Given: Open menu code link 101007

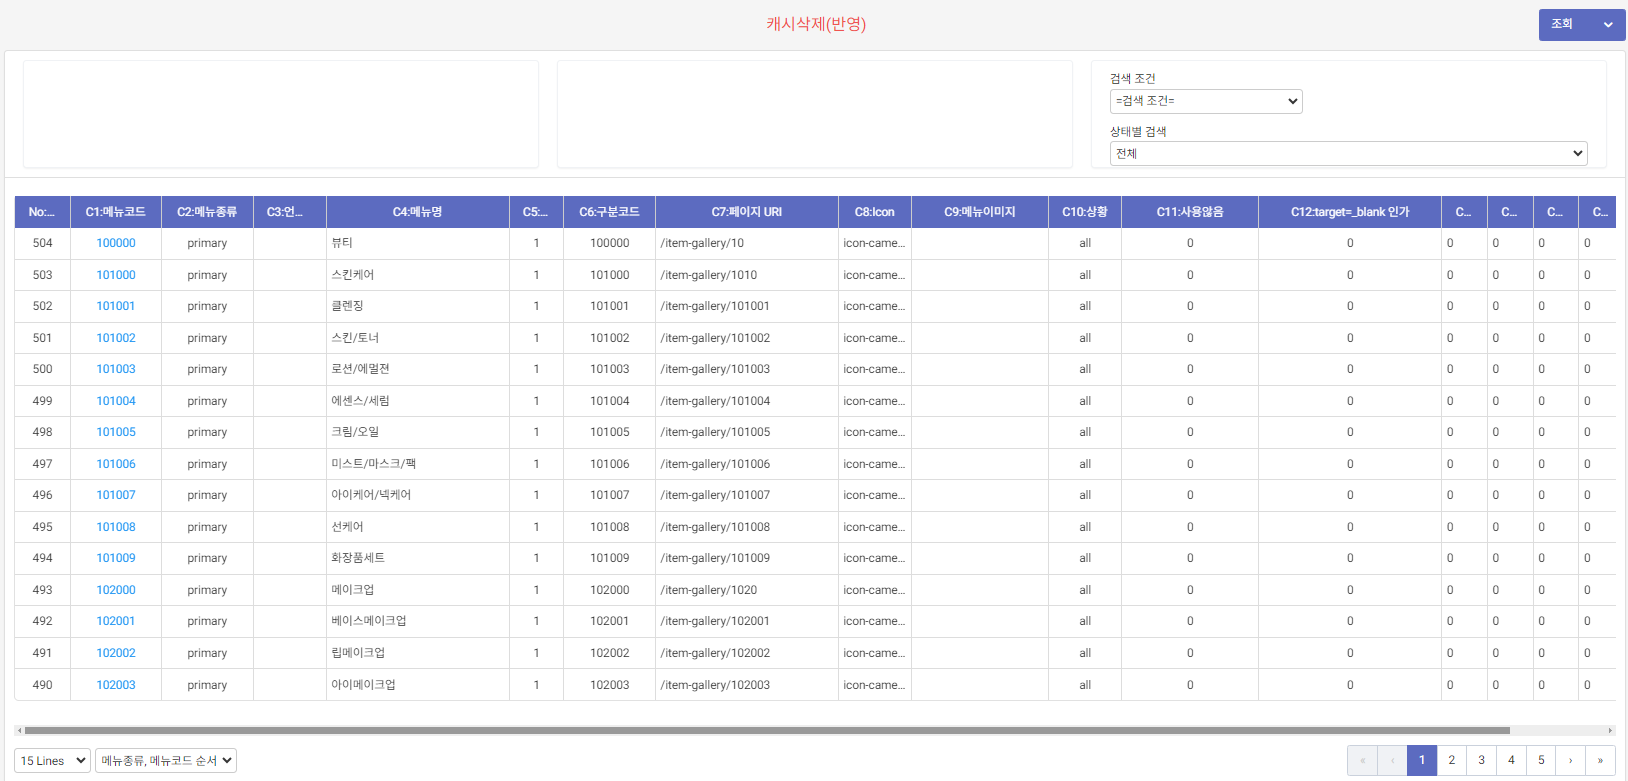Looking at the screenshot, I should click(x=116, y=495).
